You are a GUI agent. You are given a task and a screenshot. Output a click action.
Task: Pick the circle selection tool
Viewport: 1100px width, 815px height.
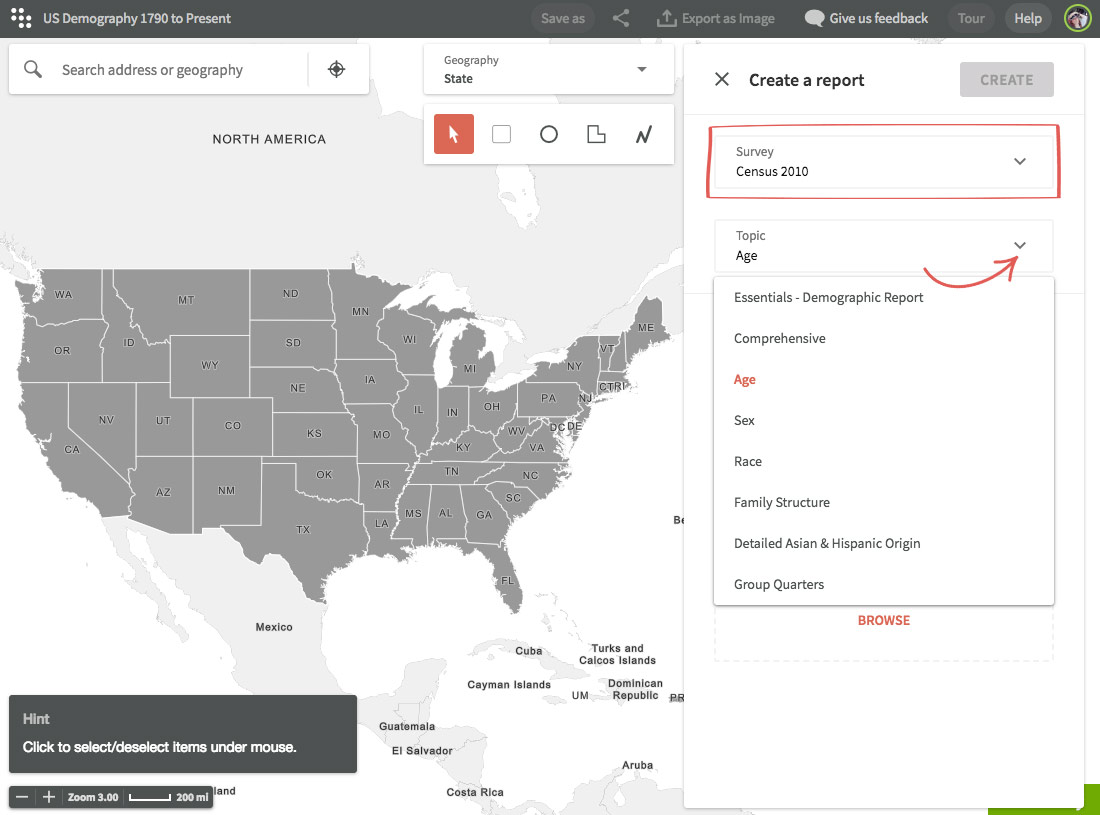point(549,134)
